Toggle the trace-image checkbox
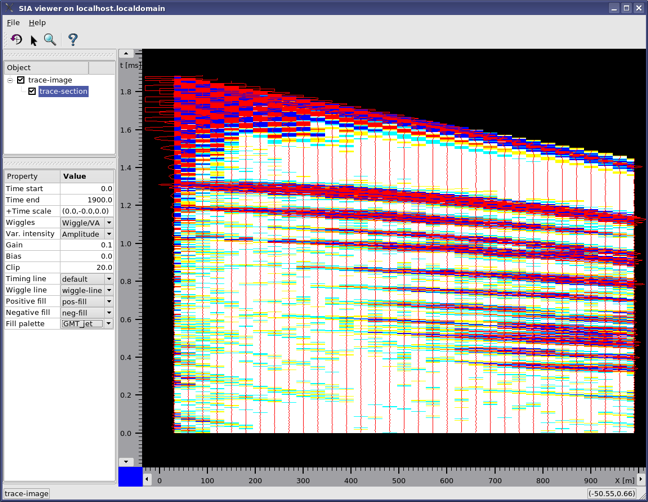Image resolution: width=648 pixels, height=502 pixels. click(x=21, y=80)
